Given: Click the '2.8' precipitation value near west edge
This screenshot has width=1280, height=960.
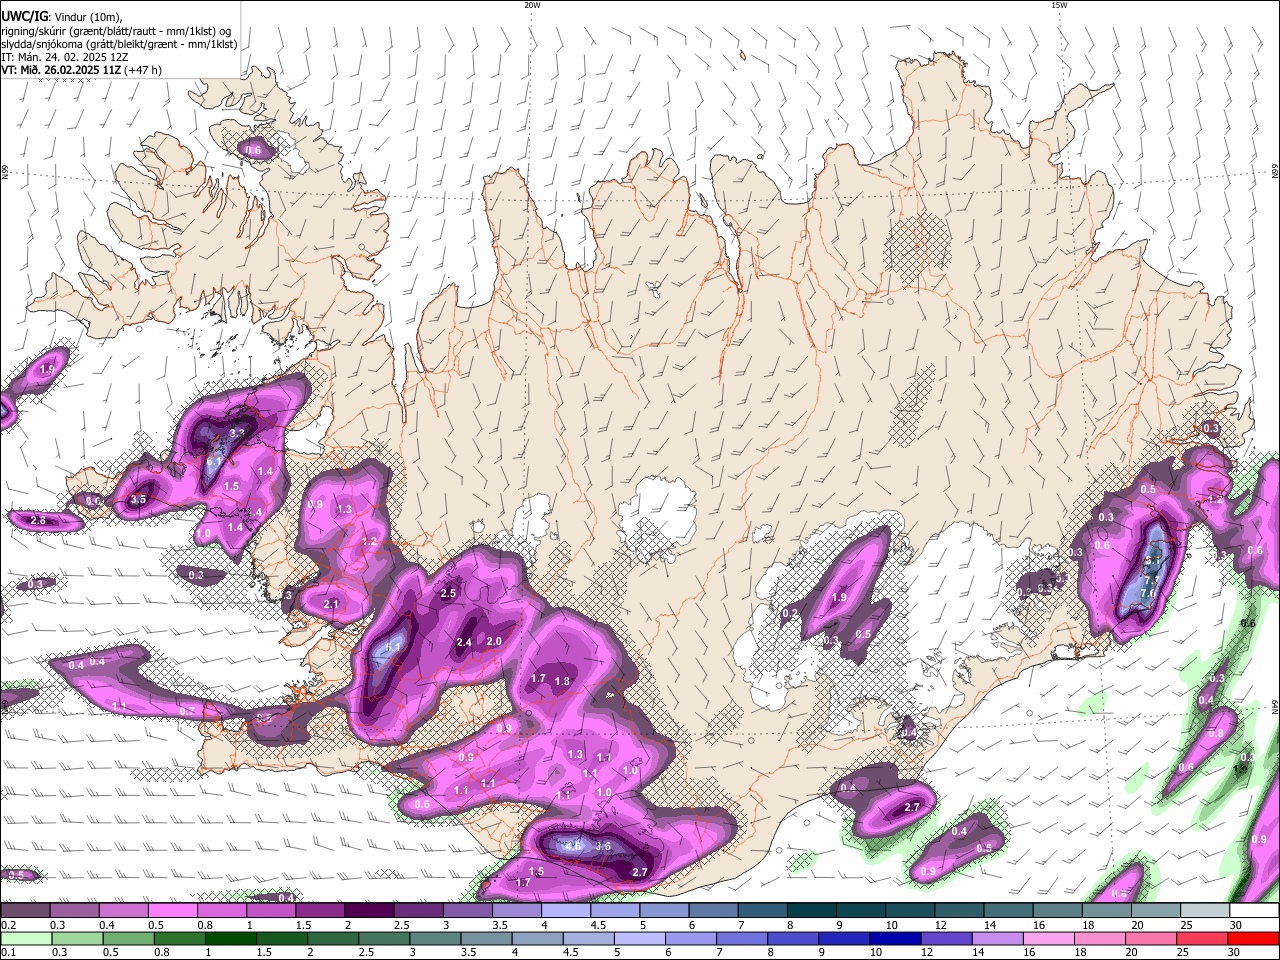Looking at the screenshot, I should pyautogui.click(x=39, y=520).
